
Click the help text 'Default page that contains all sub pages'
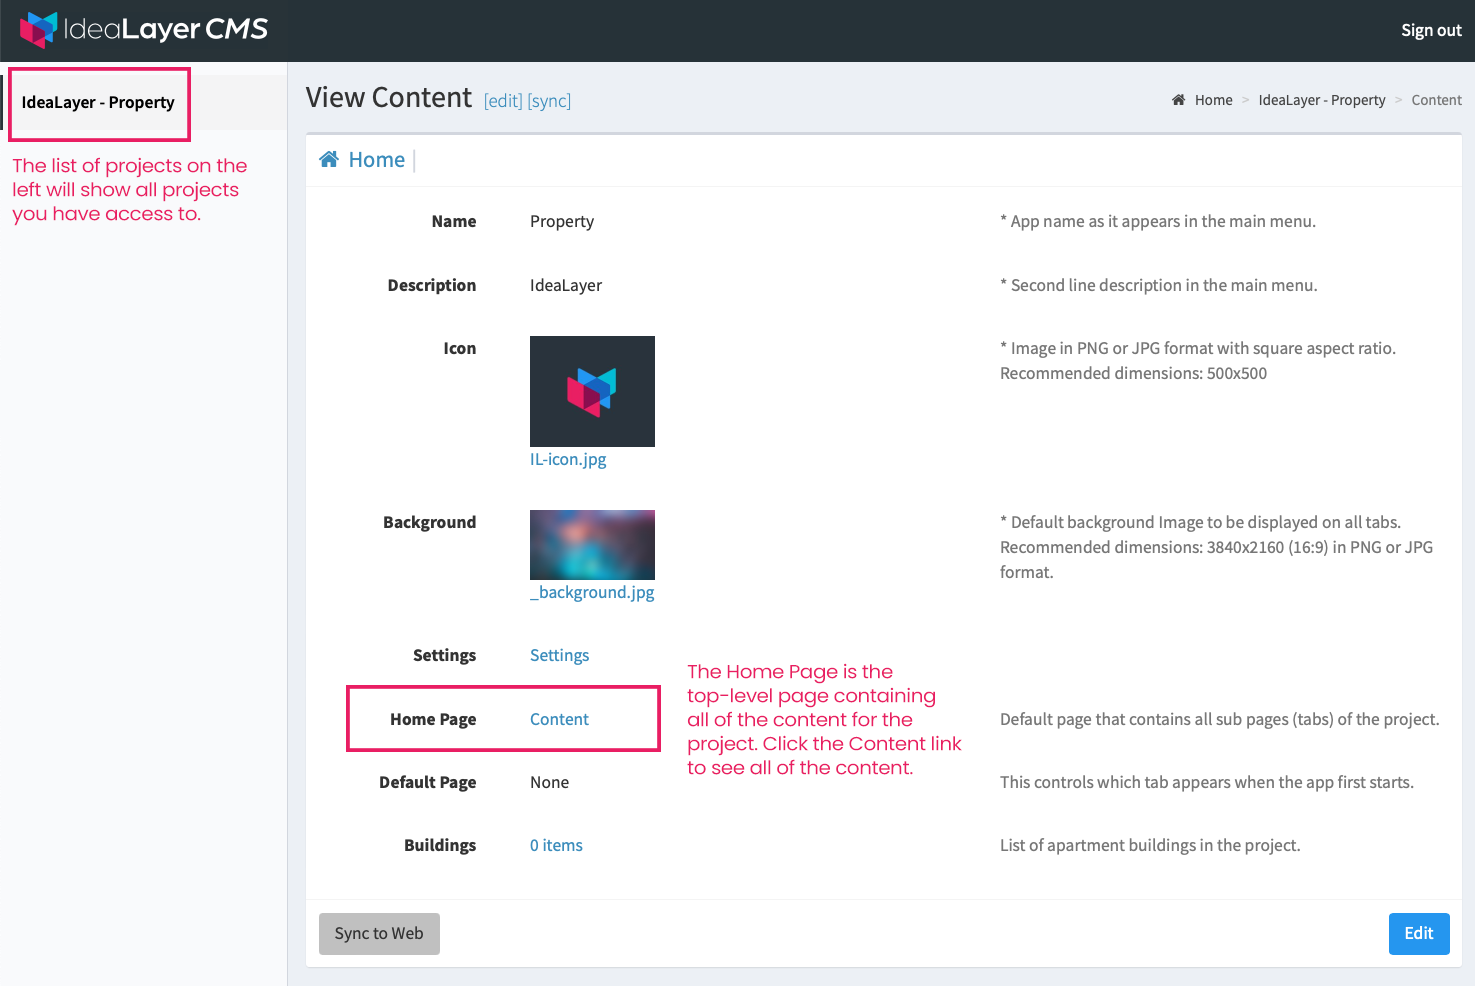(1220, 719)
